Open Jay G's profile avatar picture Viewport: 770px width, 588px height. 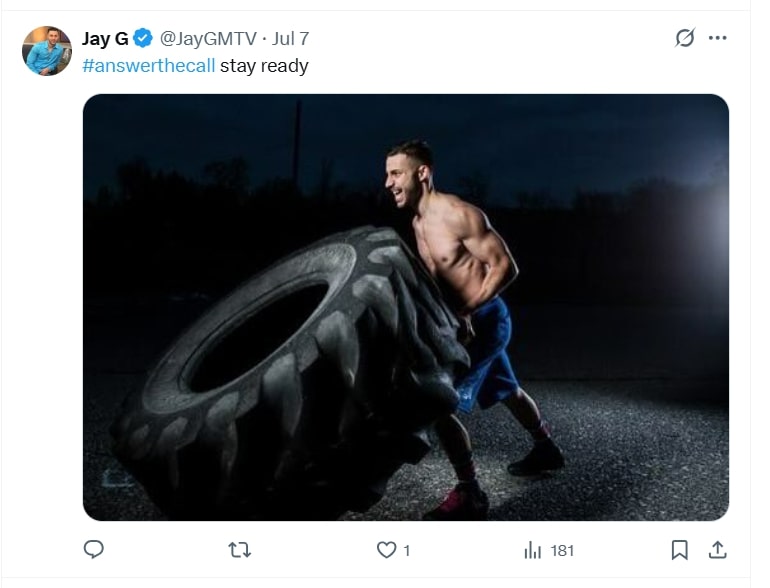pyautogui.click(x=47, y=51)
